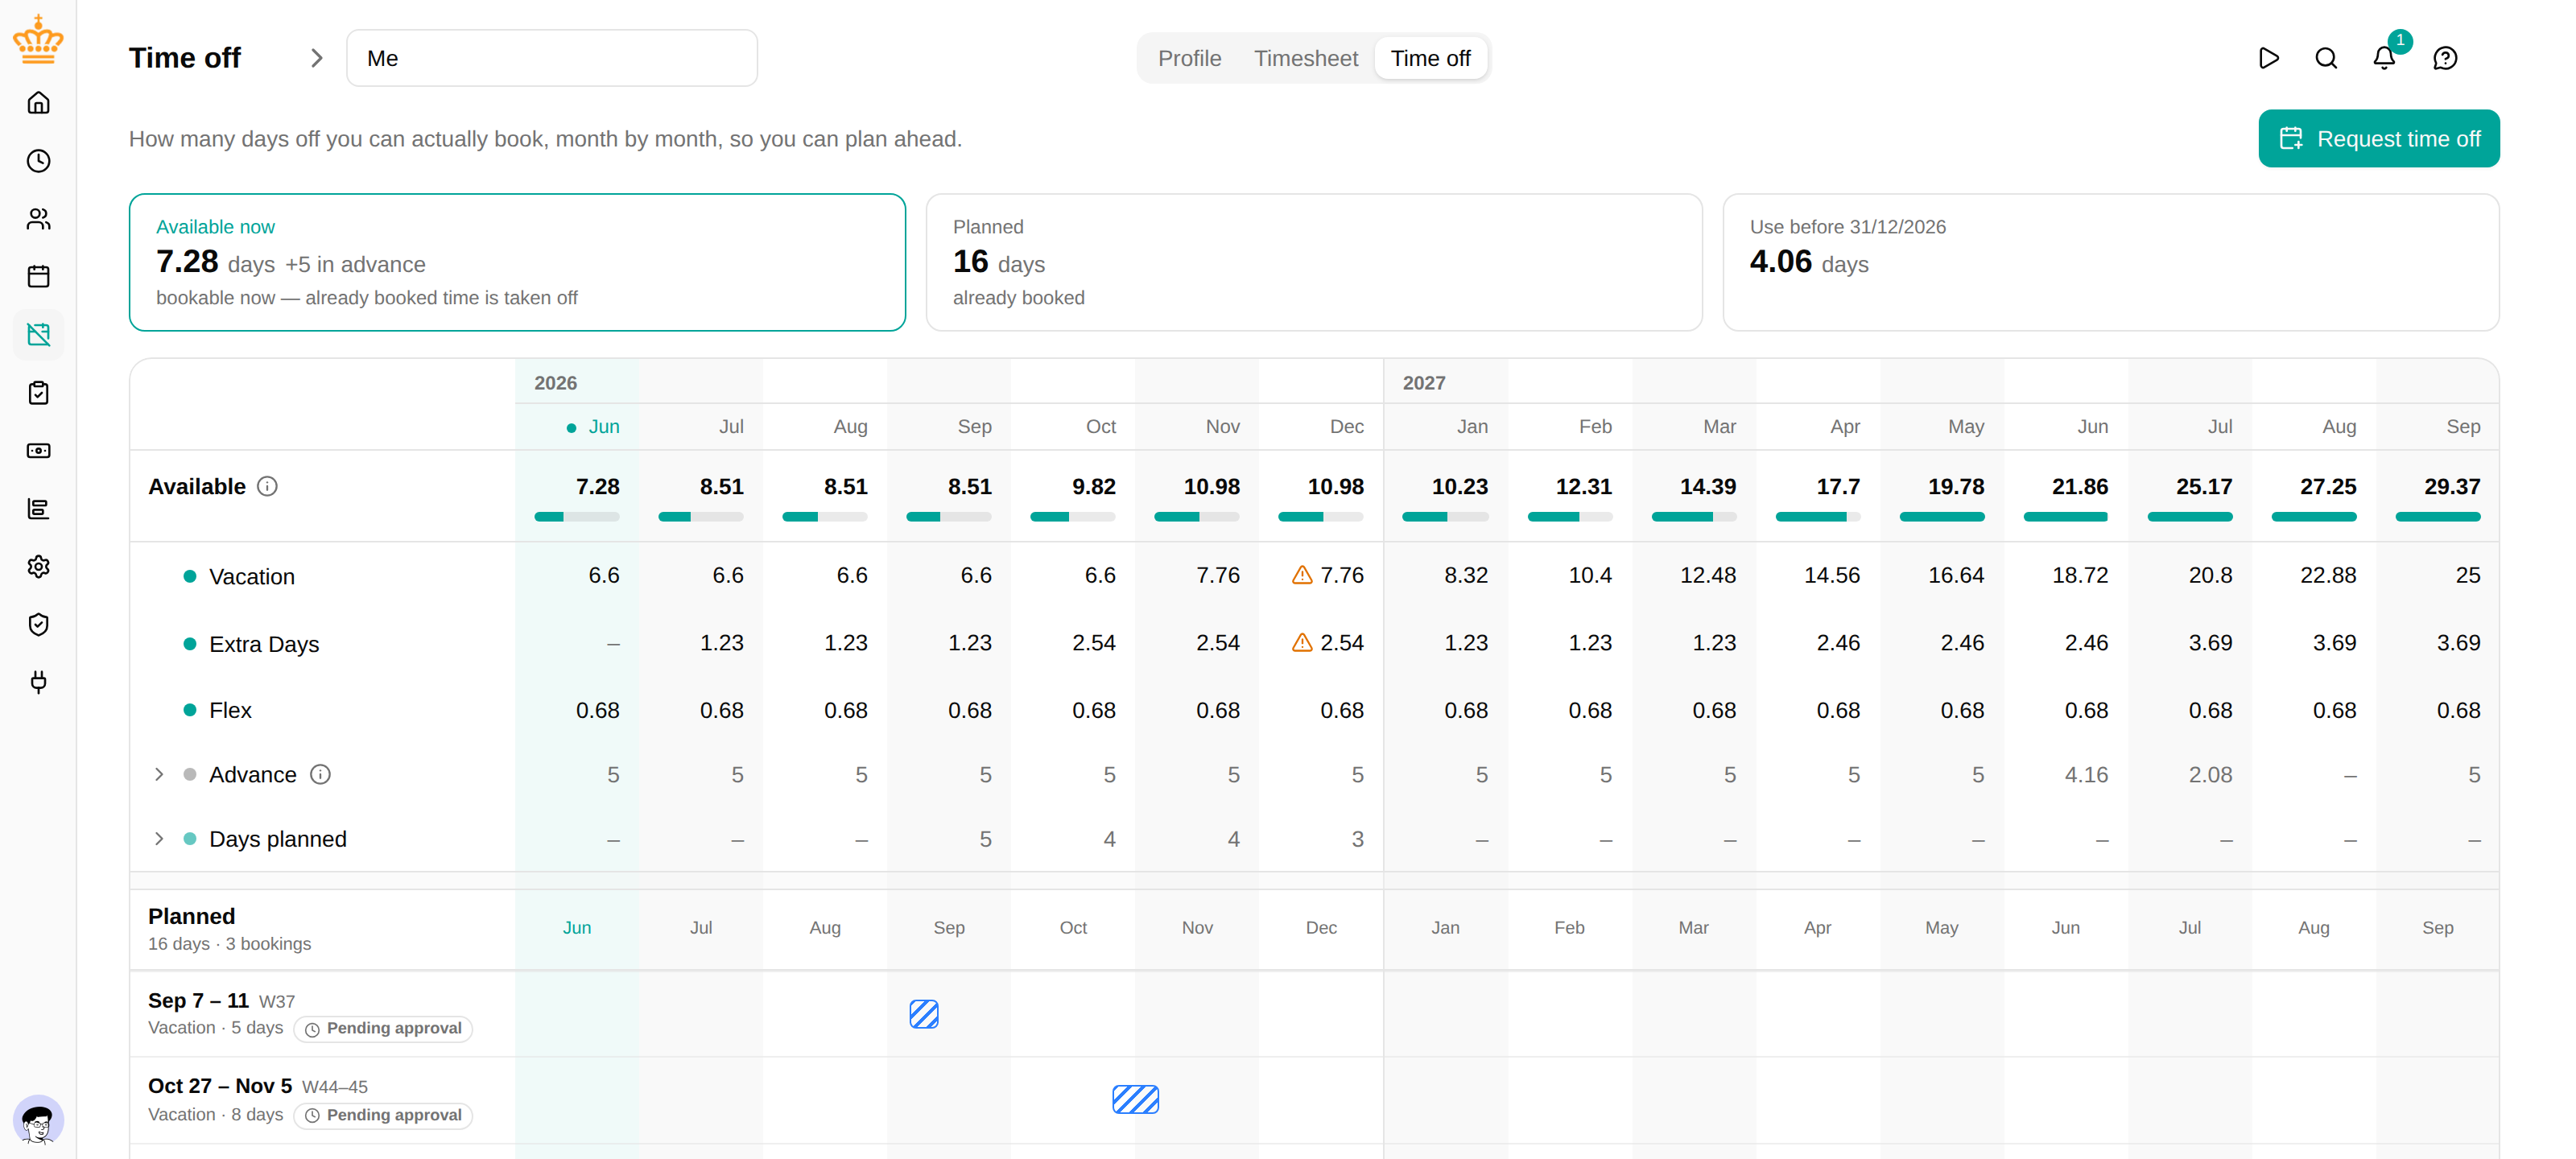
Task: Open the clock time tracking icon
Action: [38, 161]
